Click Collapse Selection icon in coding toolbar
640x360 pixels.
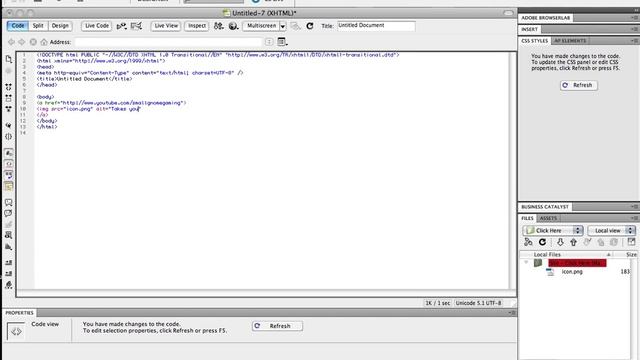click(9, 98)
